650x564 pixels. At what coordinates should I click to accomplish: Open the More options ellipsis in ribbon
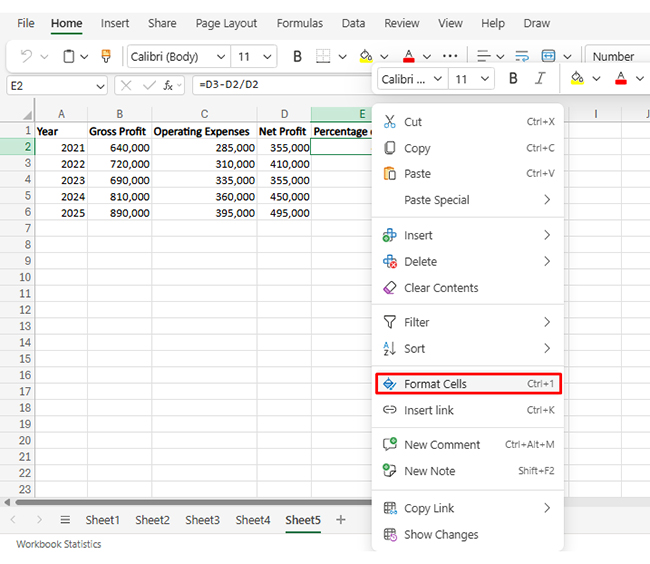[x=450, y=56]
